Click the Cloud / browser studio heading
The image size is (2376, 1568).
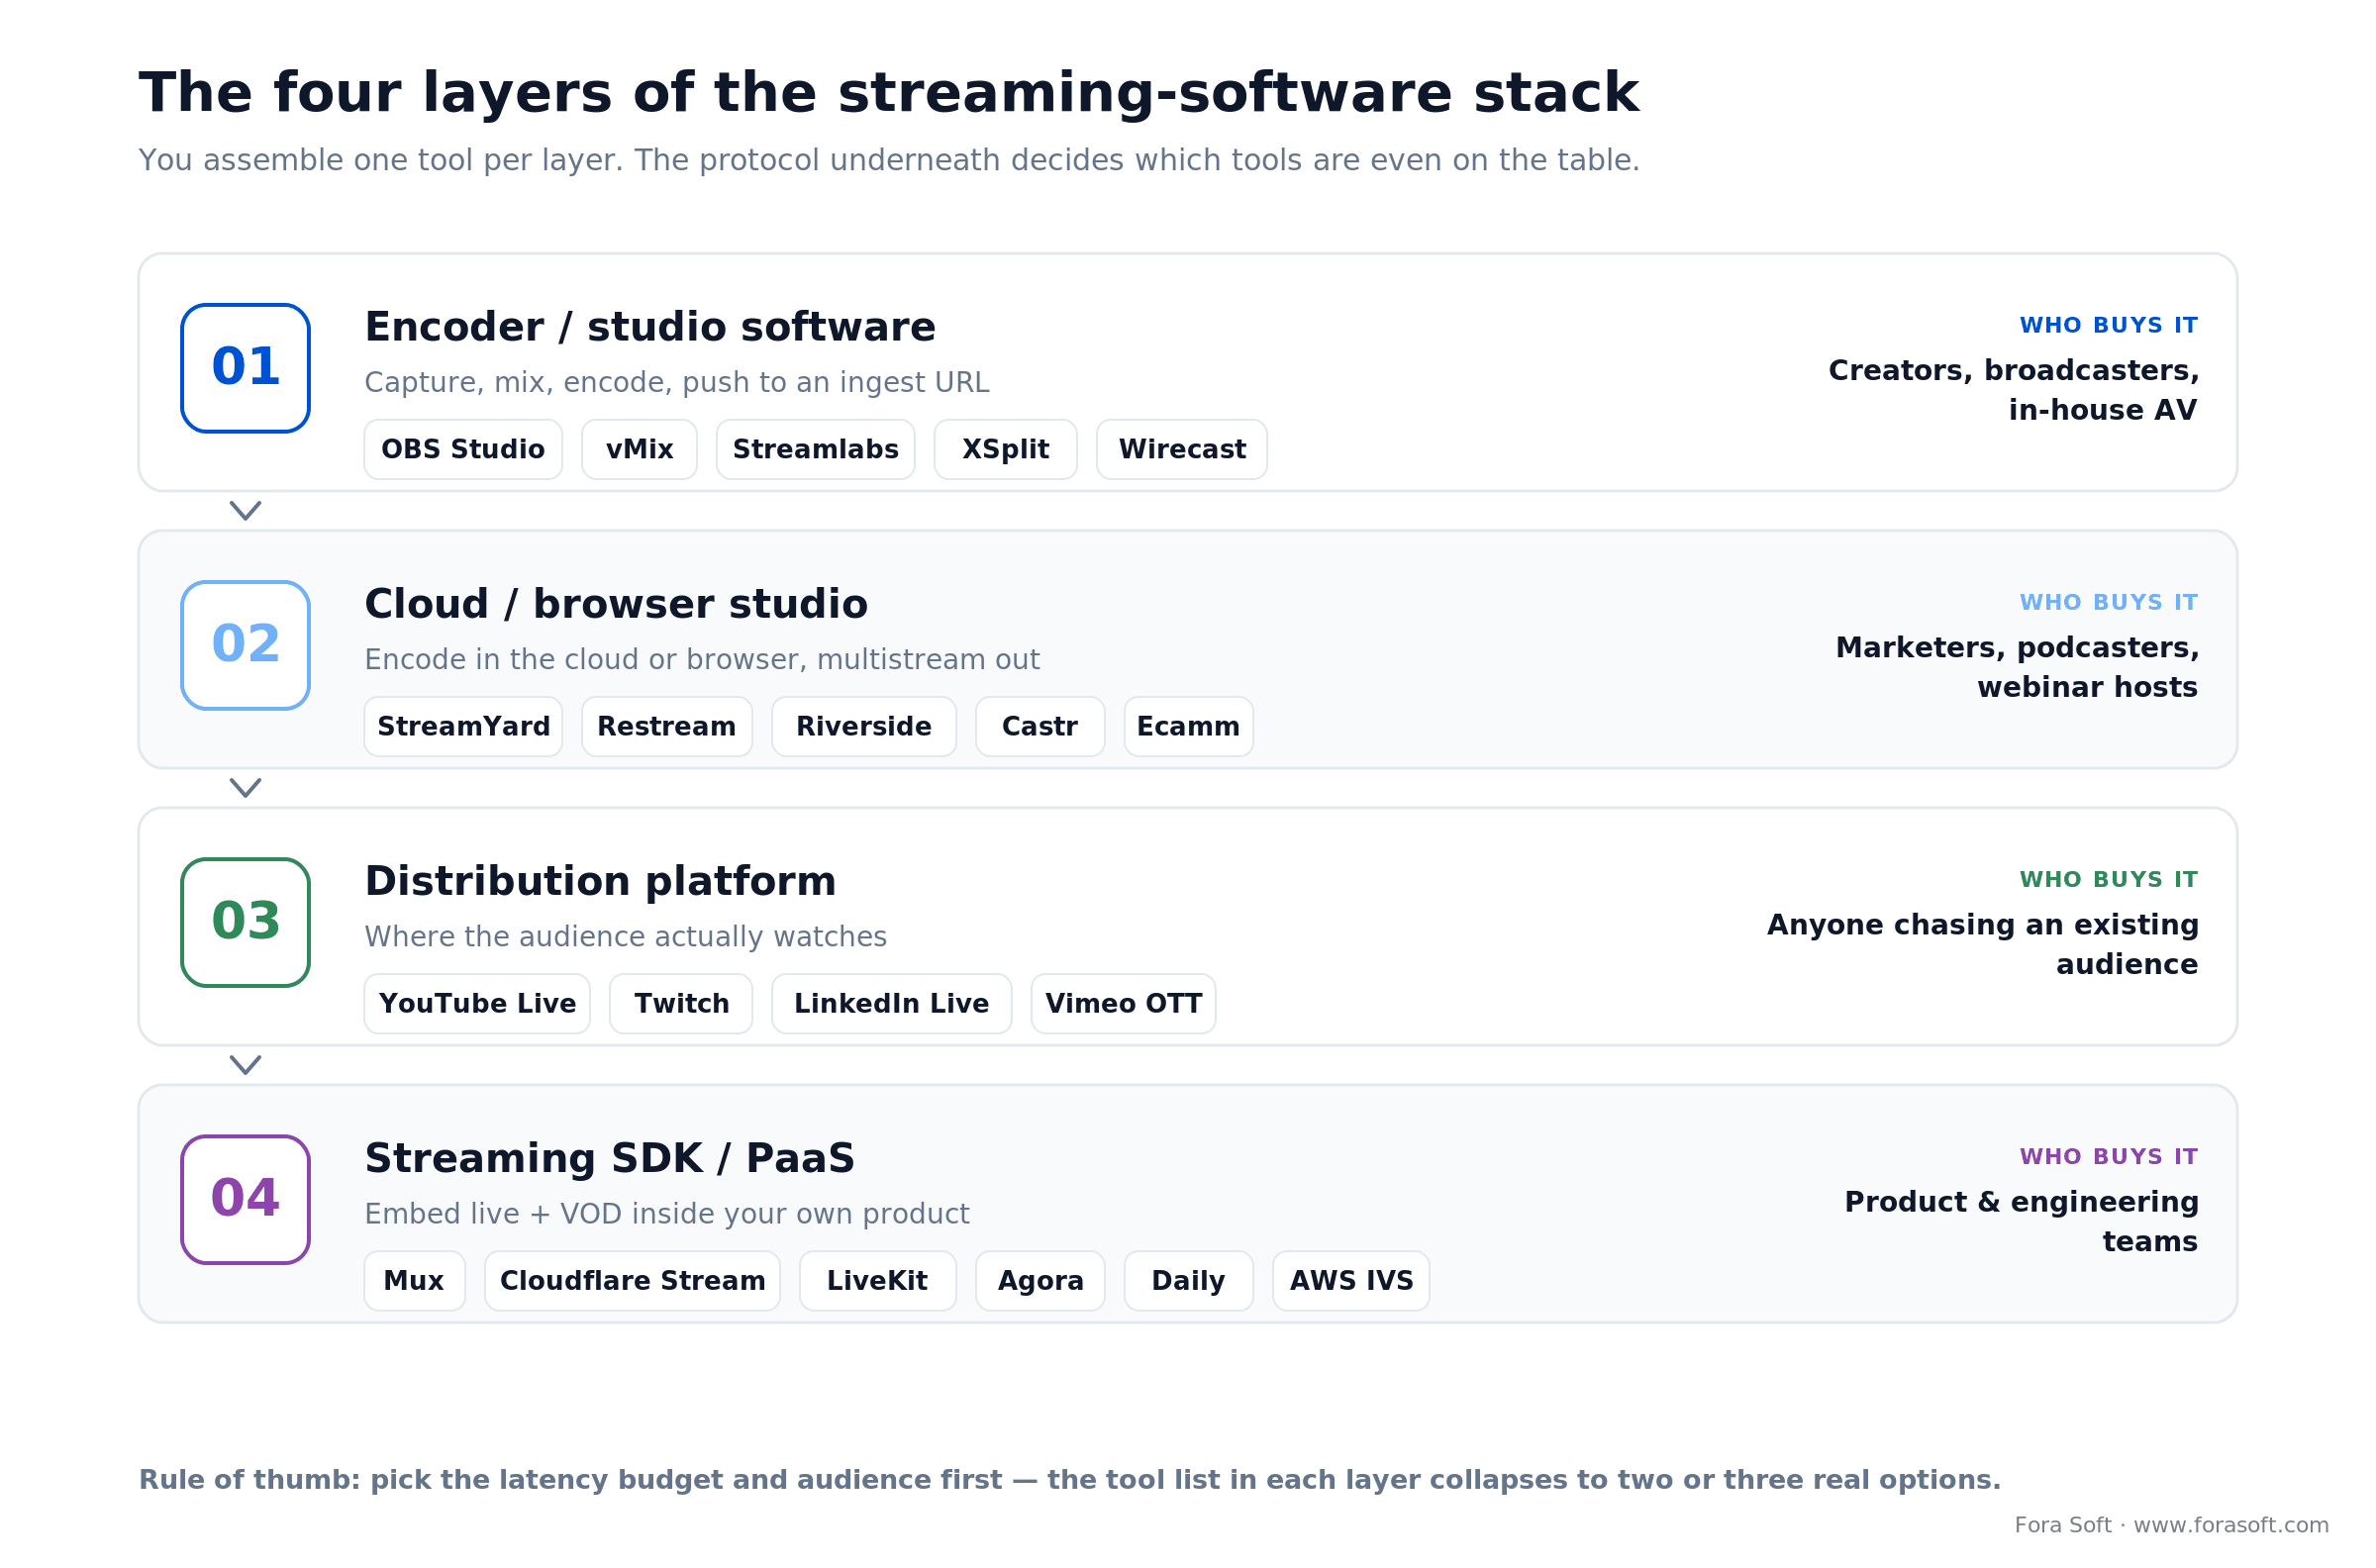click(x=616, y=605)
